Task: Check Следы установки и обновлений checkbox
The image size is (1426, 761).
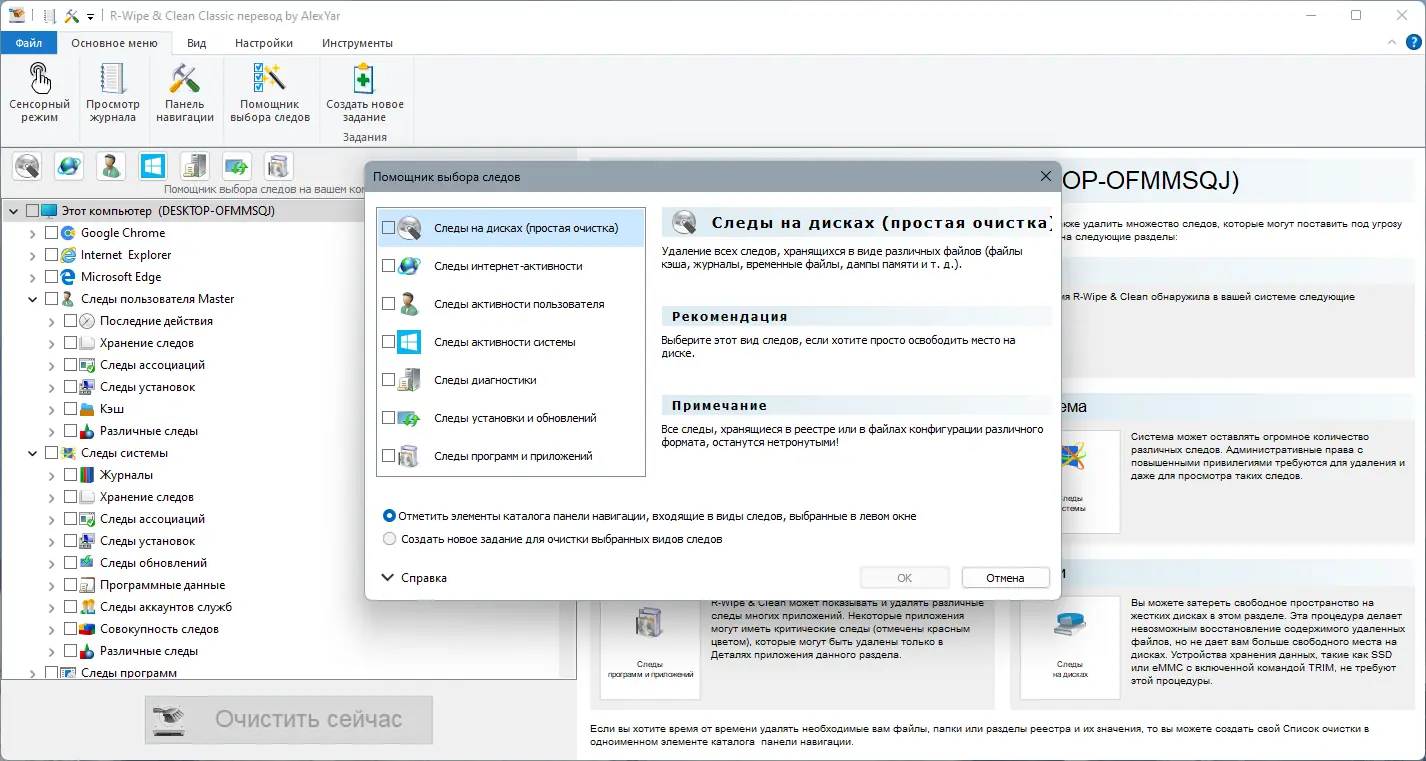Action: [388, 418]
